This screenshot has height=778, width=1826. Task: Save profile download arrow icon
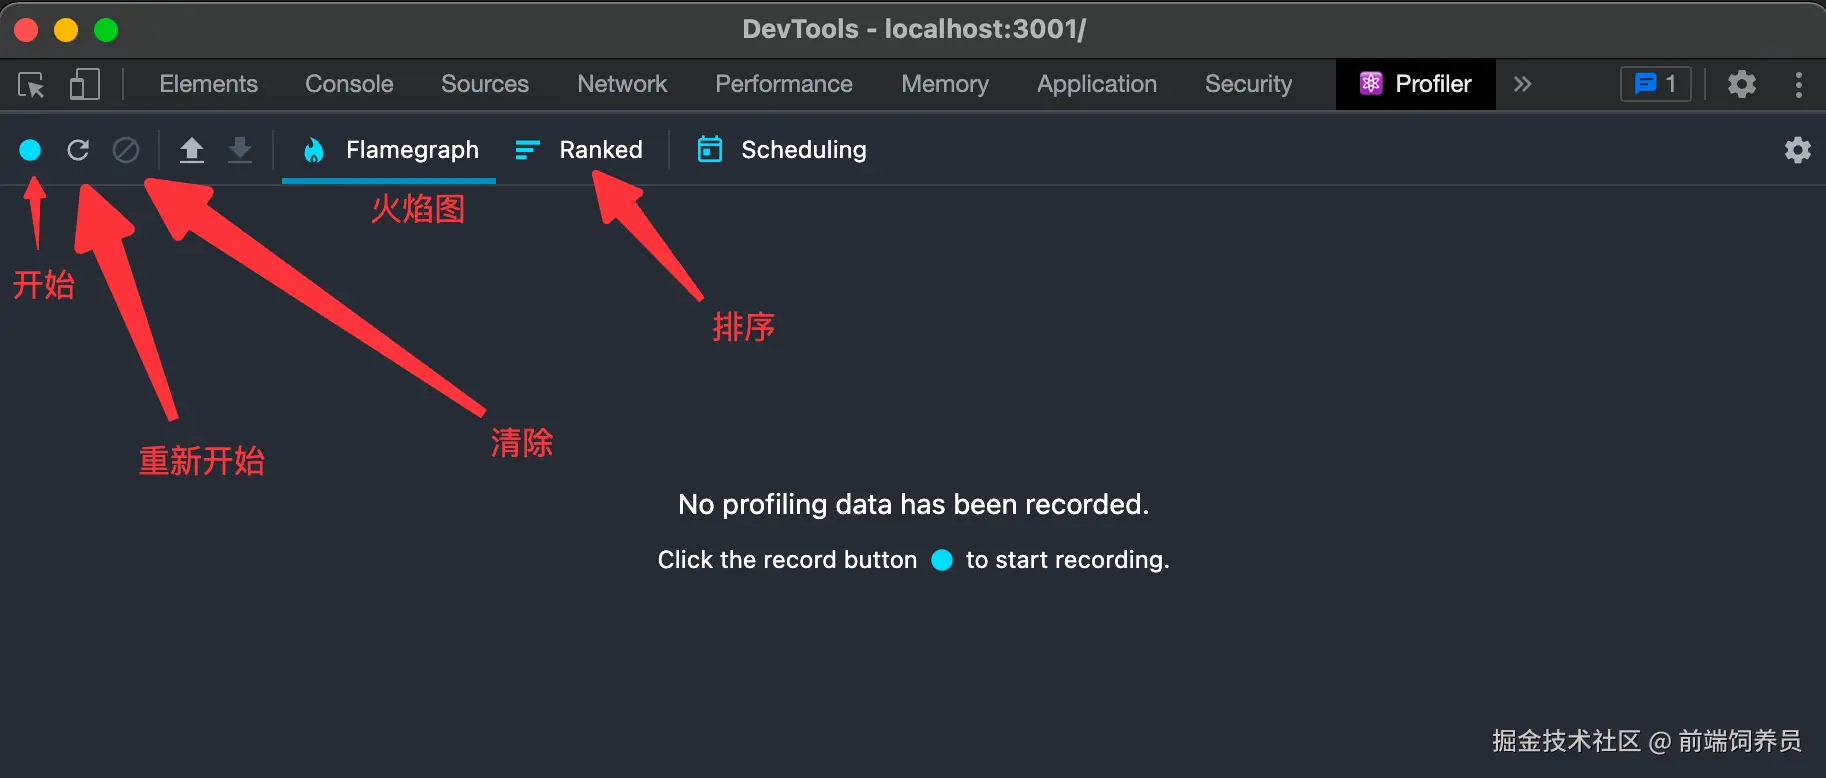[240, 150]
